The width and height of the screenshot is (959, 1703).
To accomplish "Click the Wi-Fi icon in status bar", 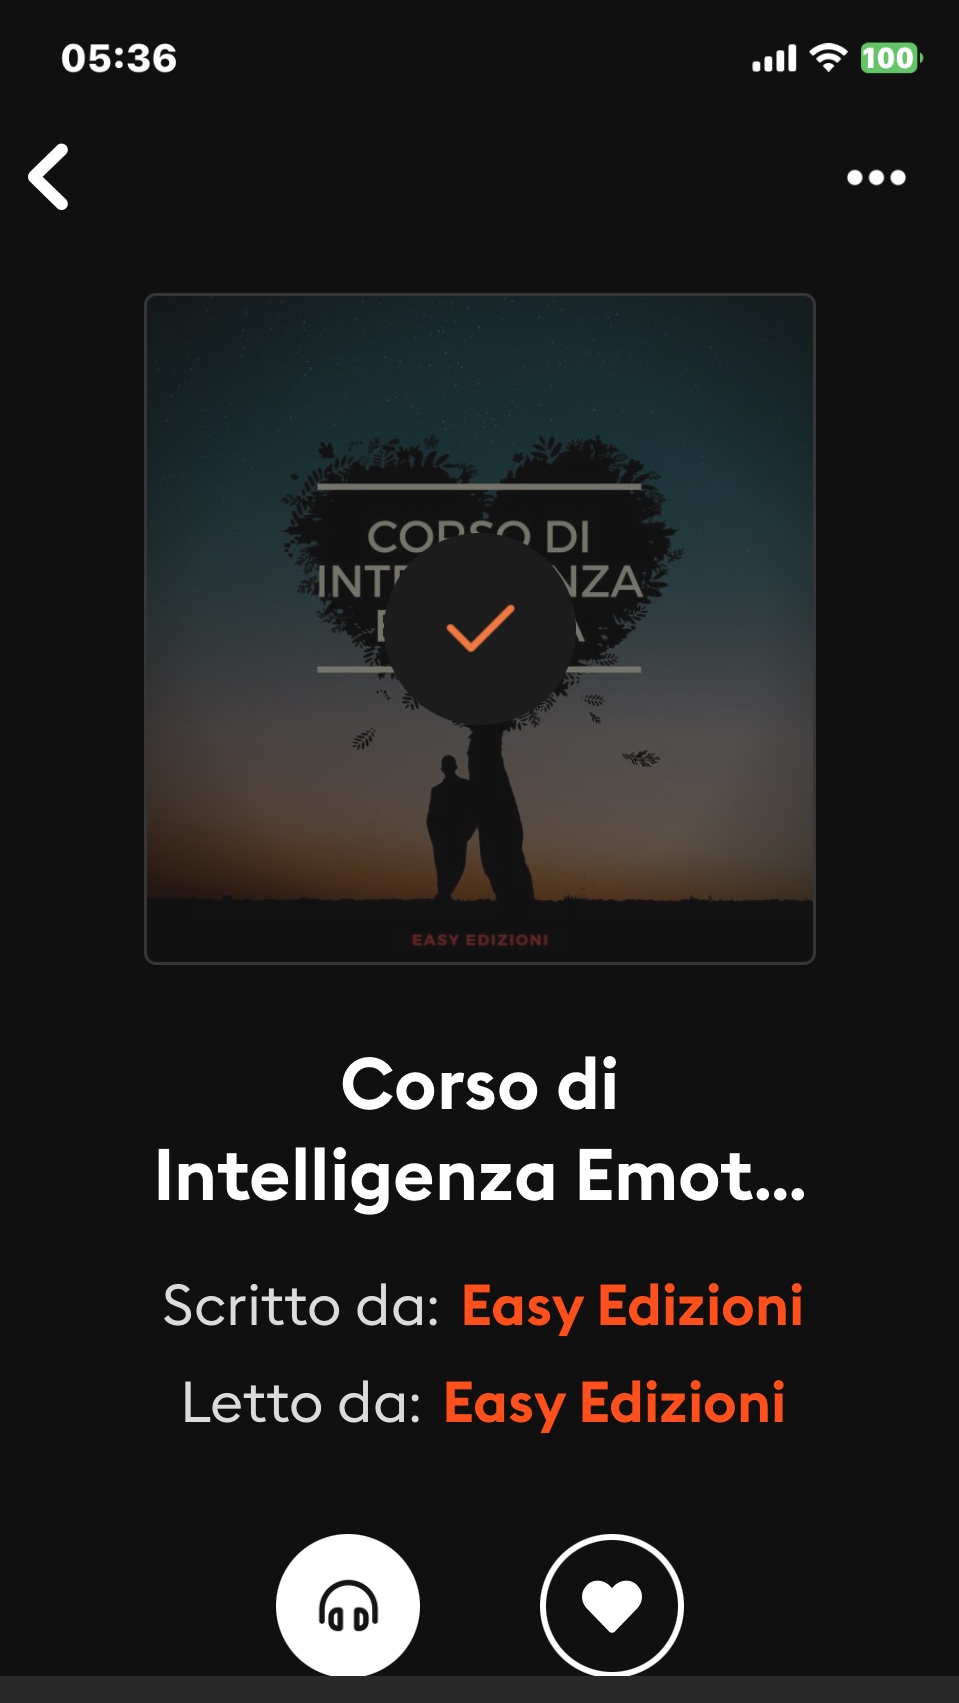I will coord(828,57).
